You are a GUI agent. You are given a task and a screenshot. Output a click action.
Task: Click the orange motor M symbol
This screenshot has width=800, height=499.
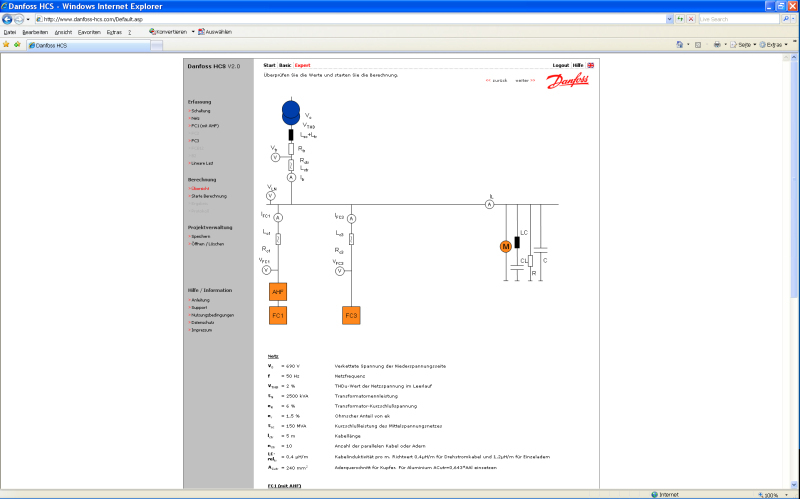(x=506, y=246)
